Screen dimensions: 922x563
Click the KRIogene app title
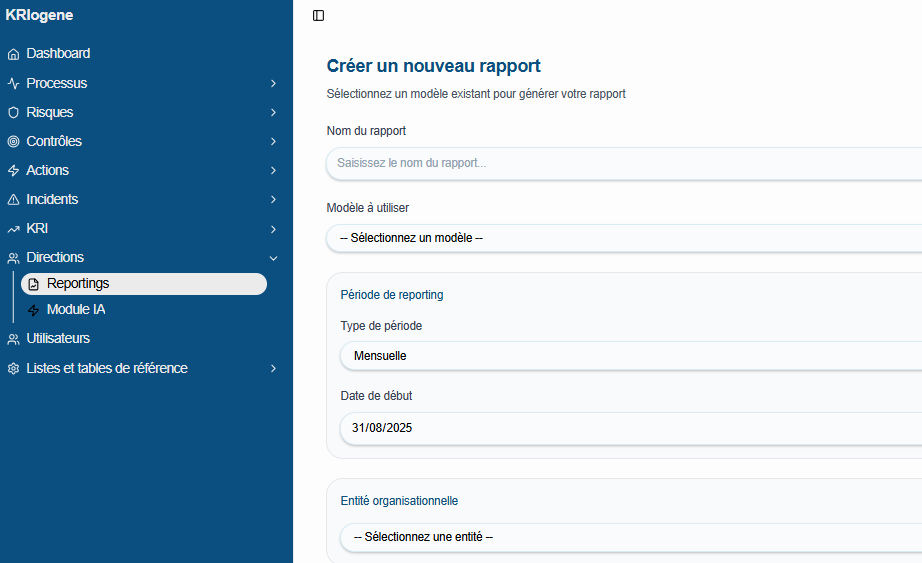[x=40, y=15]
